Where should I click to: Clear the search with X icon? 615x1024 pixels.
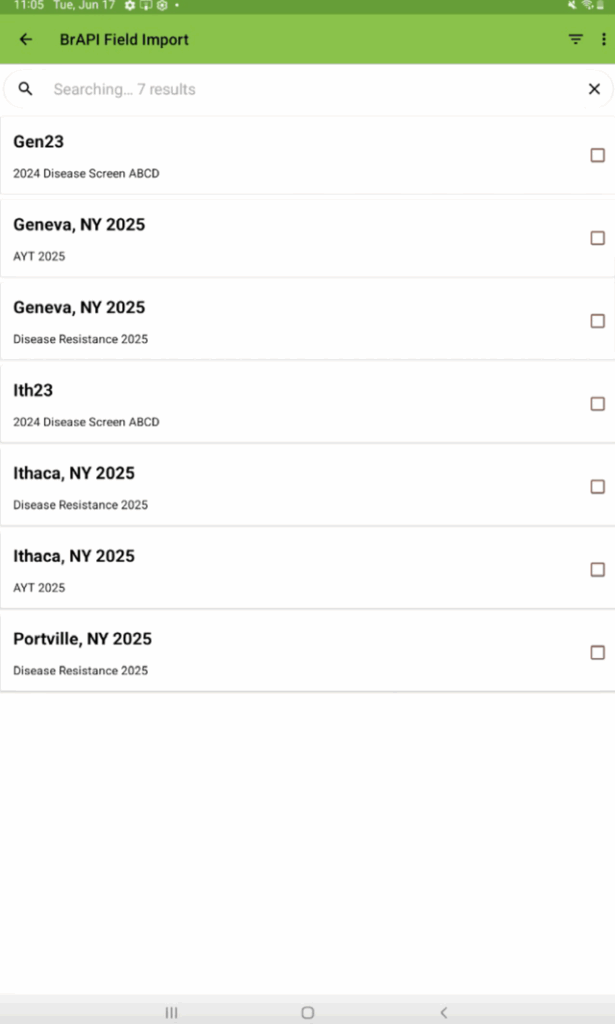[x=594, y=89]
